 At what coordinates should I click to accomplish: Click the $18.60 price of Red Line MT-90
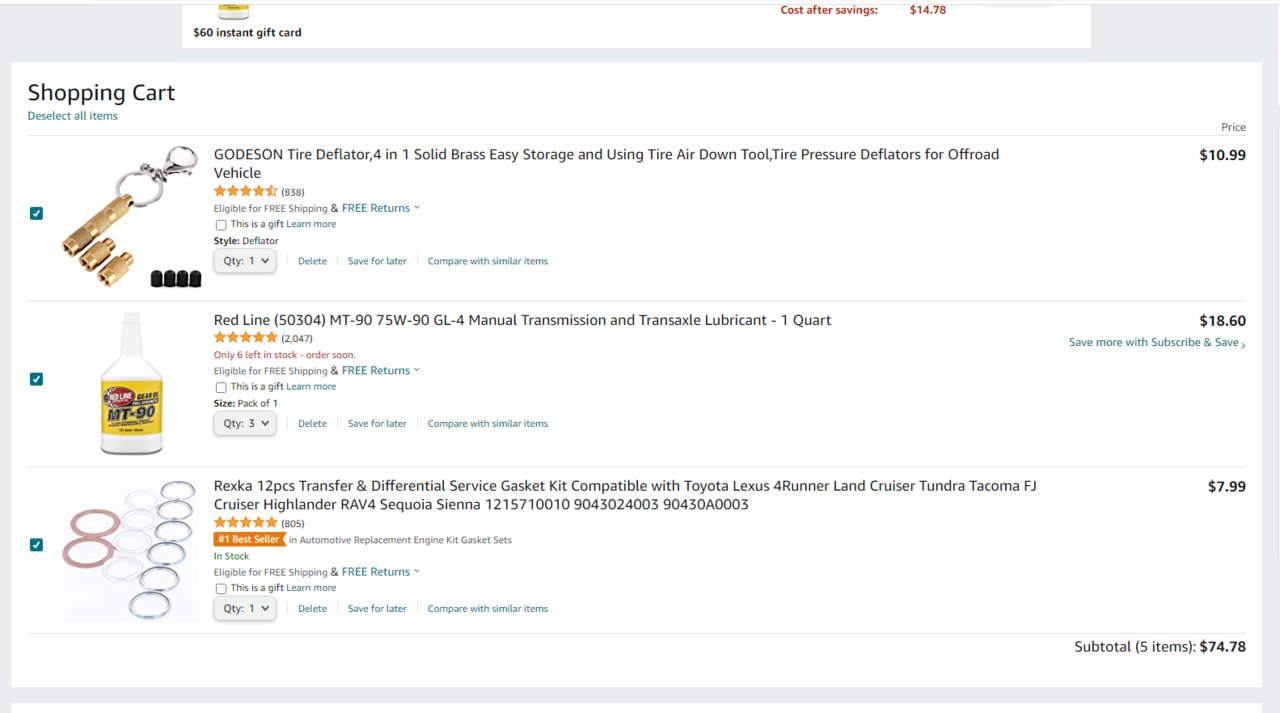[1222, 321]
